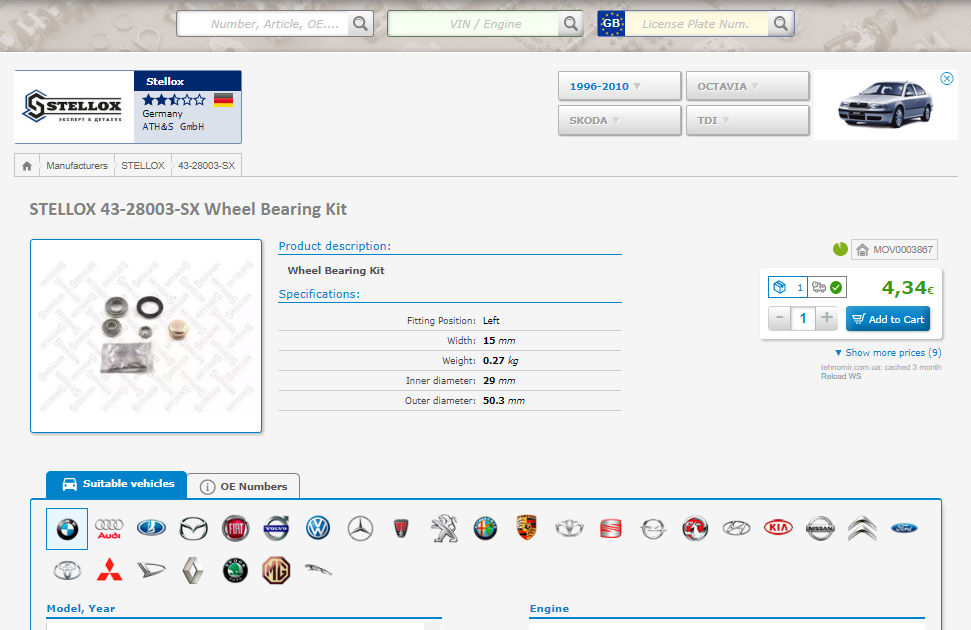Expand Show more prices link
This screenshot has width=971, height=630.
tap(887, 353)
